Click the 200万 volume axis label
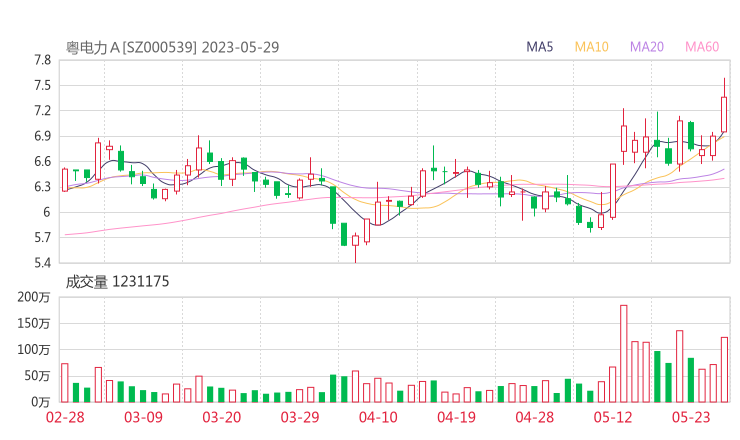This screenshot has width=740, height=440. click(34, 297)
